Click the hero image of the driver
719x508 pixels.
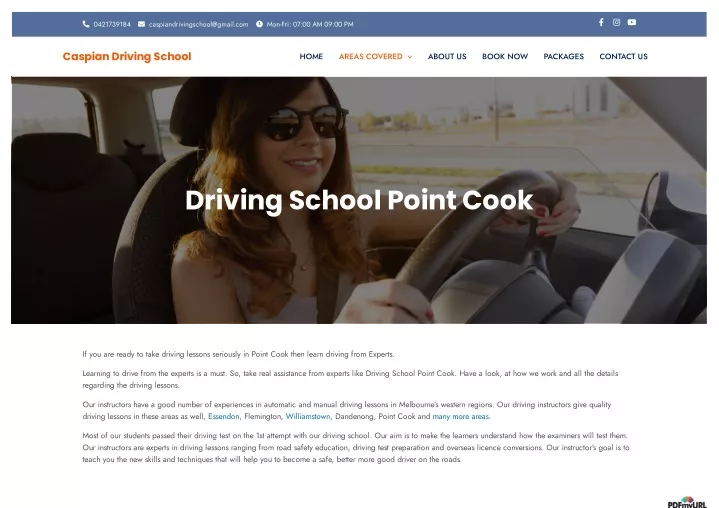coord(359,200)
